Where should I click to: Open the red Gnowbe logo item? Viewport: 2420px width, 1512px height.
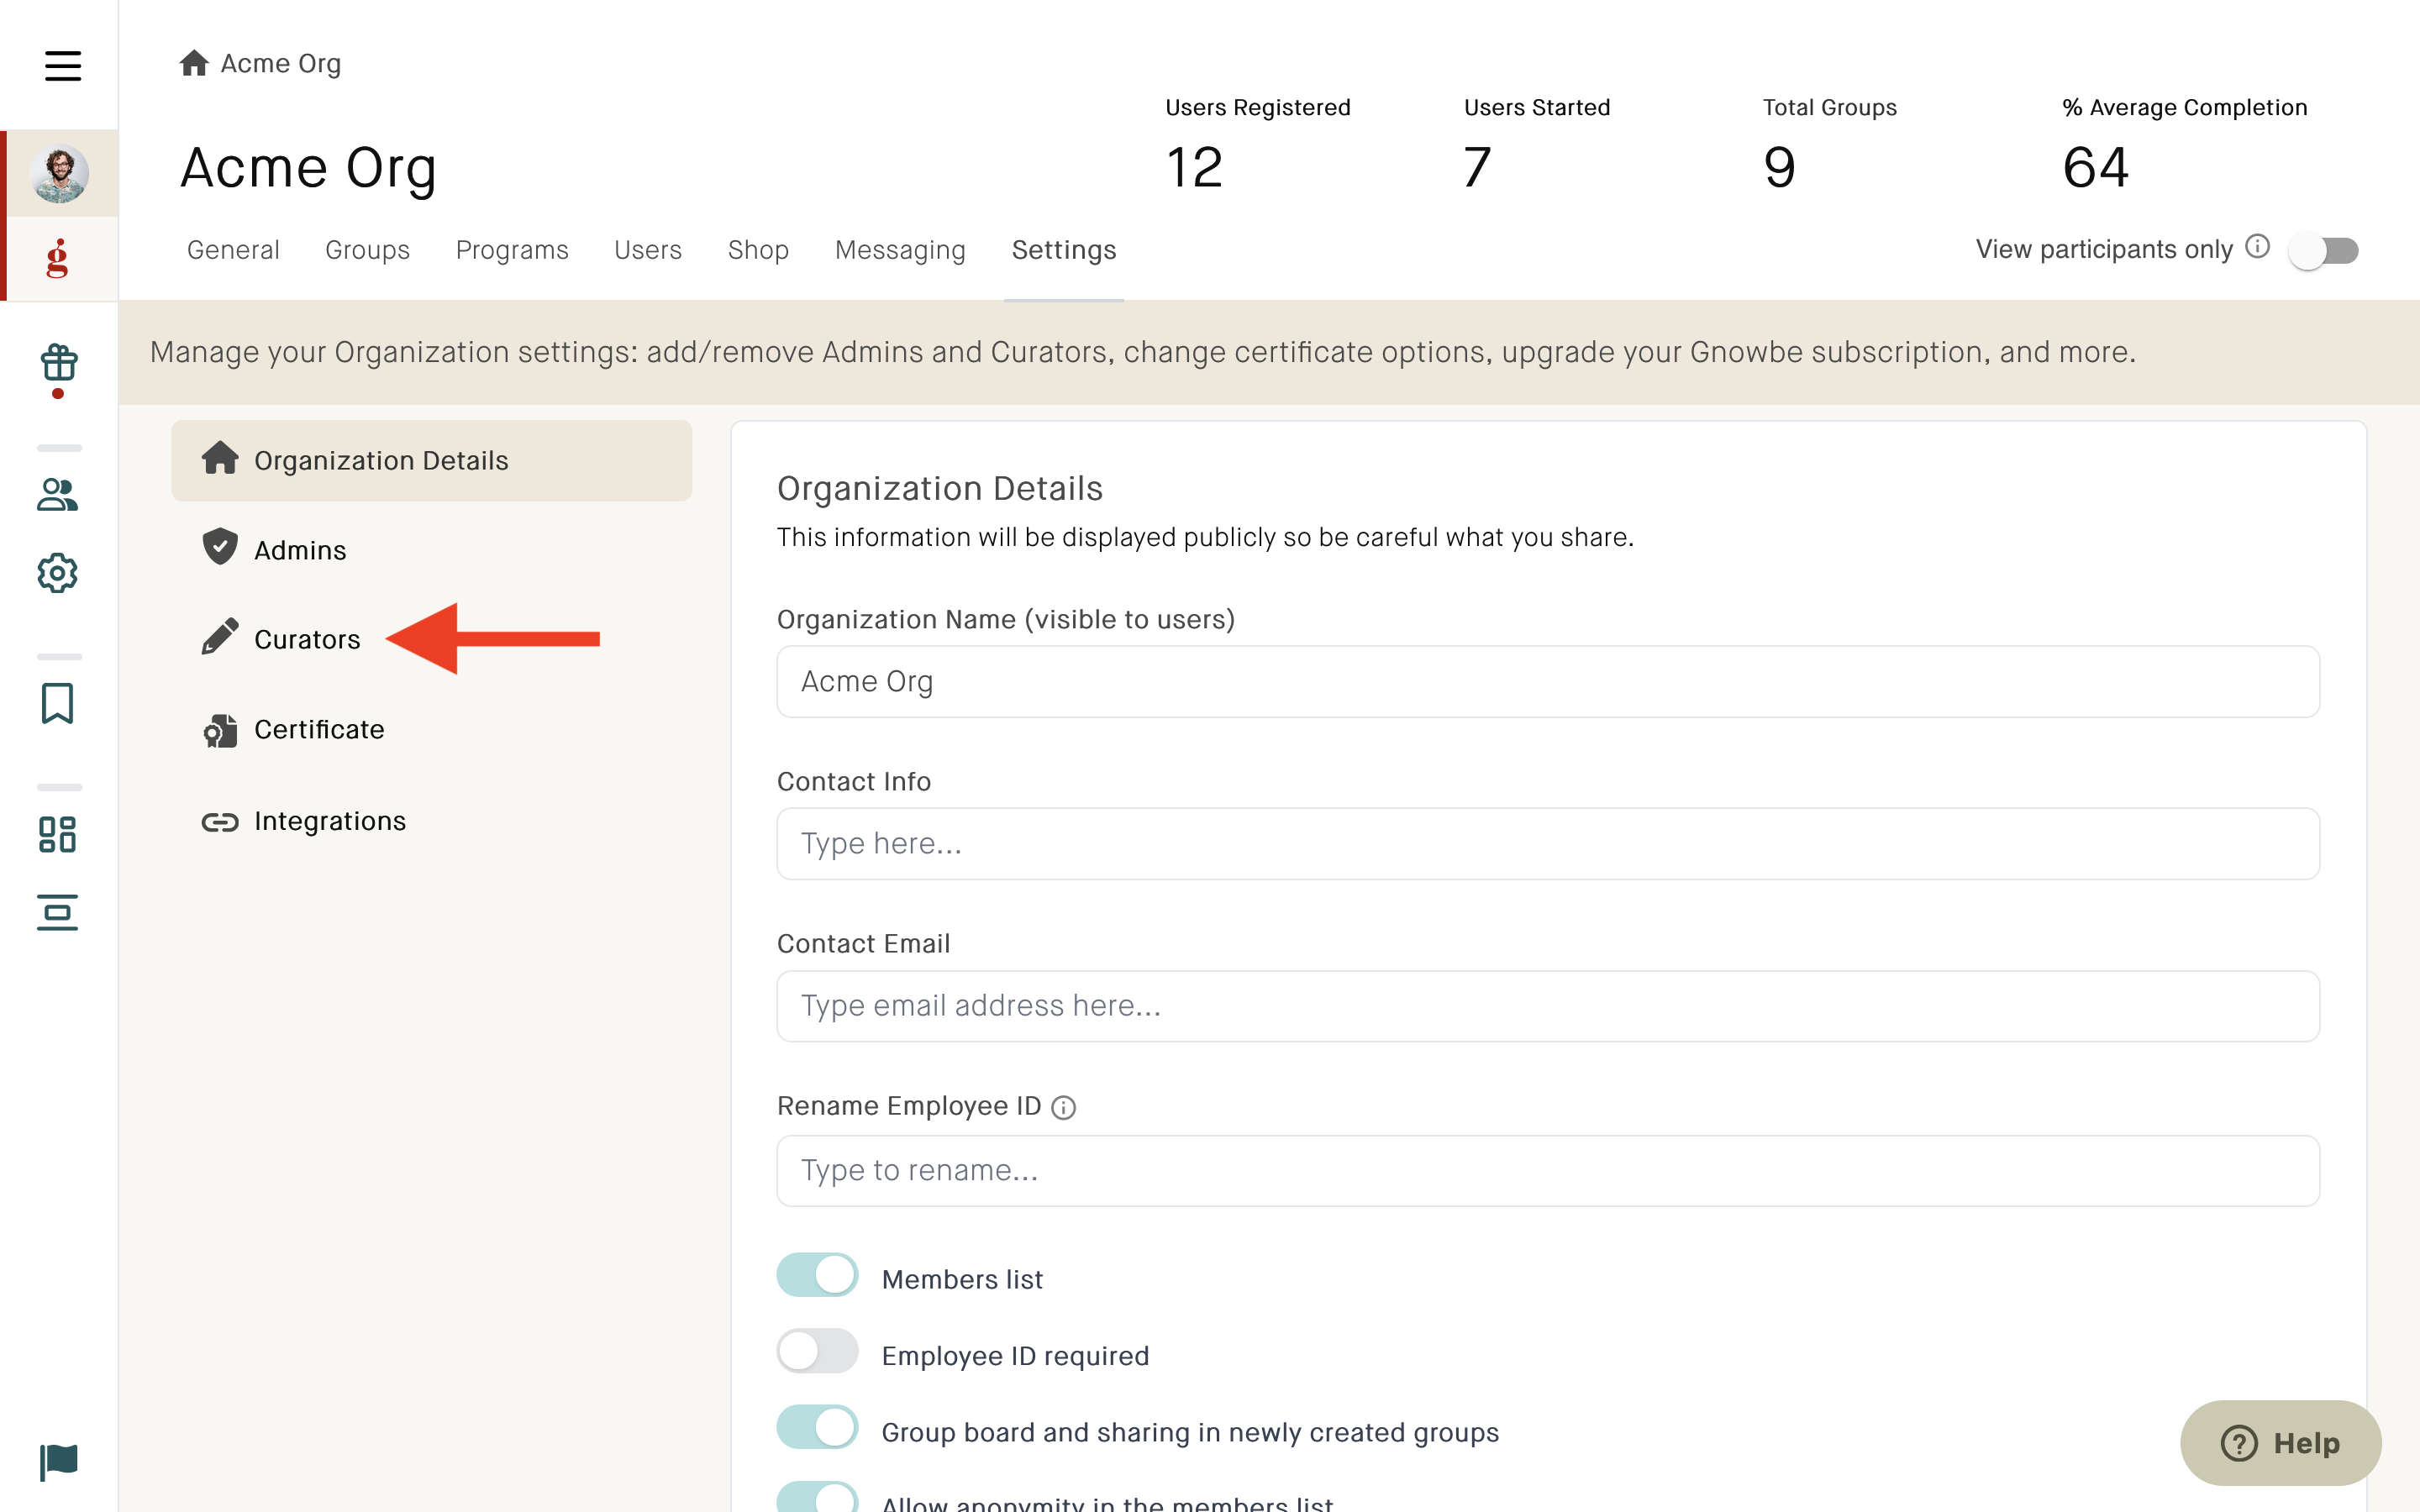[58, 259]
